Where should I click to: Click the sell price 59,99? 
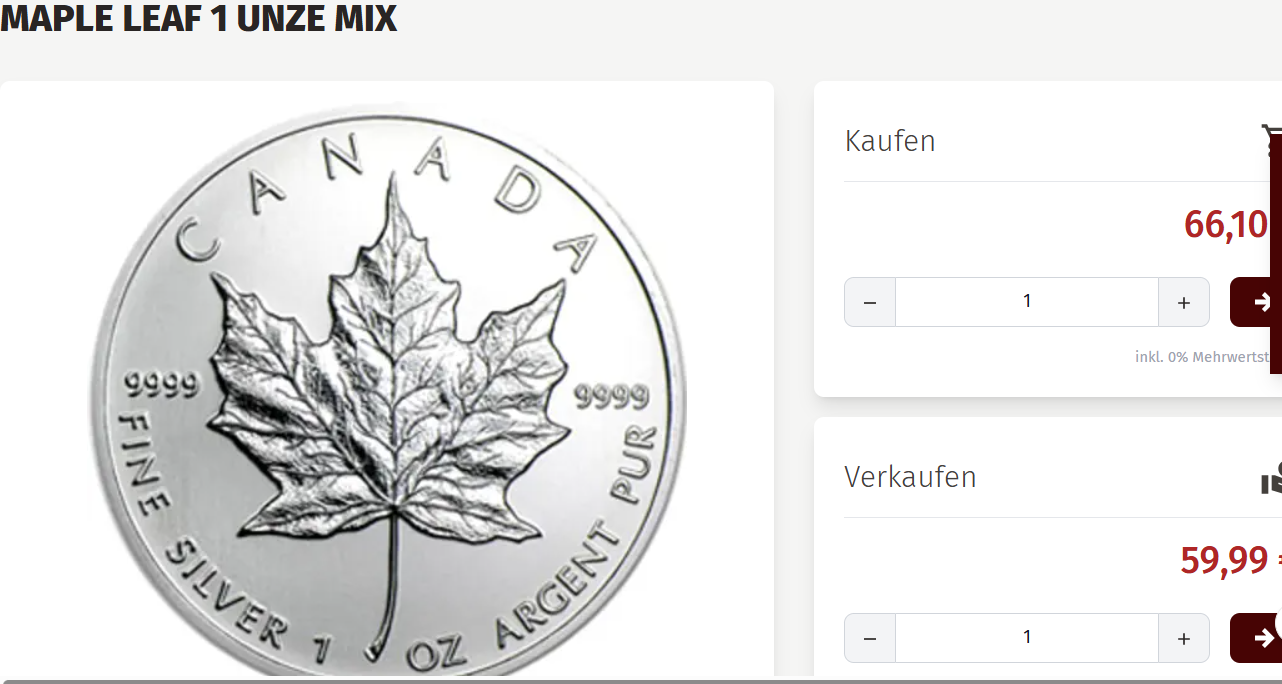click(1225, 560)
